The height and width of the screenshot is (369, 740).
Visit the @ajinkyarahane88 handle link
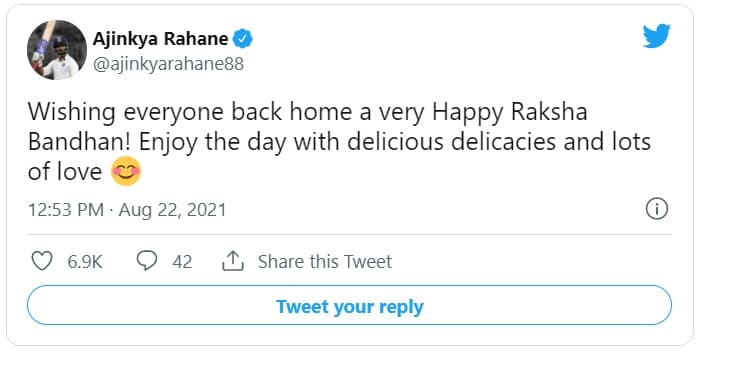(168, 64)
